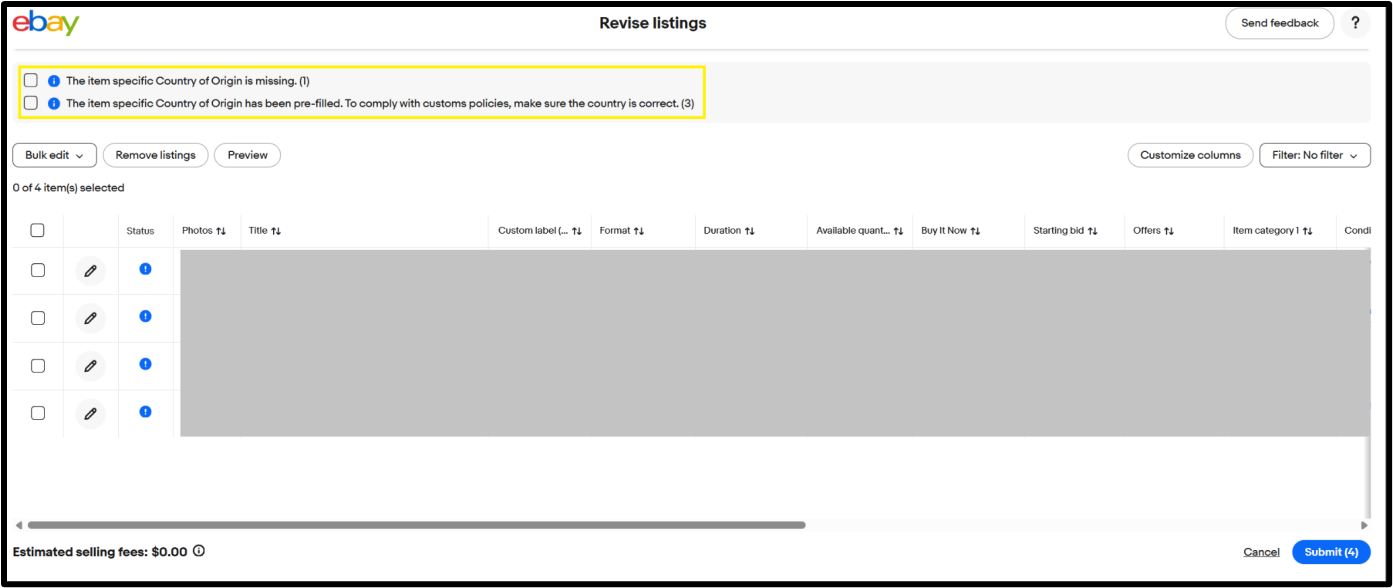Screen dimensions: 1393x588
Task: Open help with the question mark icon
Action: click(1355, 23)
